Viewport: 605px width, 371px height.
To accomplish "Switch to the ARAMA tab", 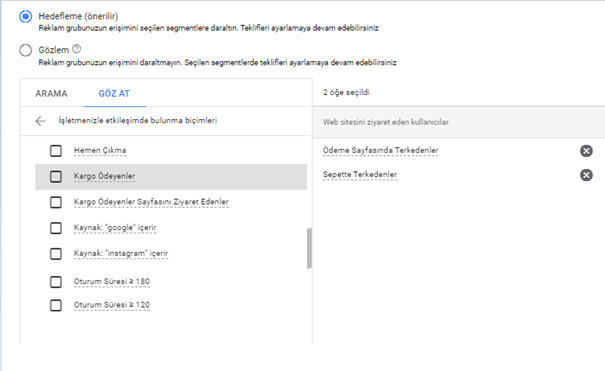I will pyautogui.click(x=51, y=93).
